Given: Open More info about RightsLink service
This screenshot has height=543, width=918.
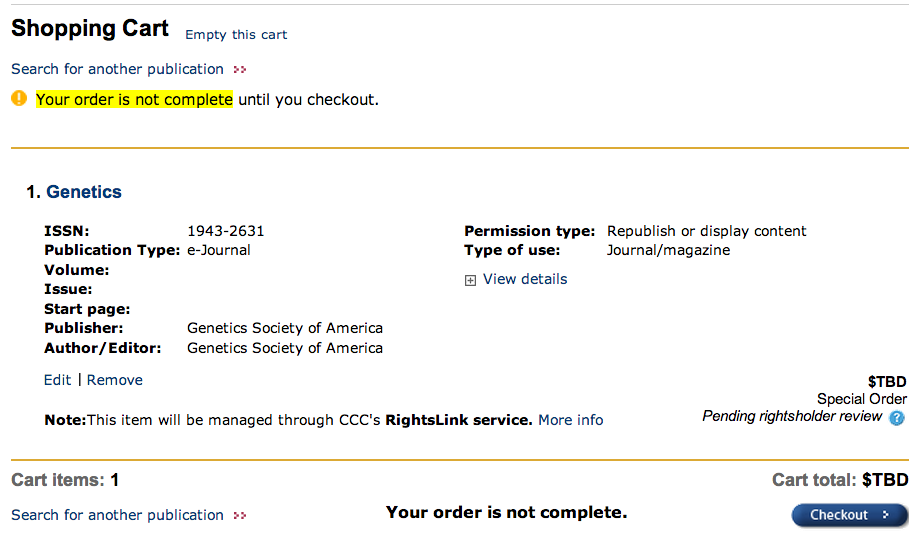Looking at the screenshot, I should click(x=571, y=420).
